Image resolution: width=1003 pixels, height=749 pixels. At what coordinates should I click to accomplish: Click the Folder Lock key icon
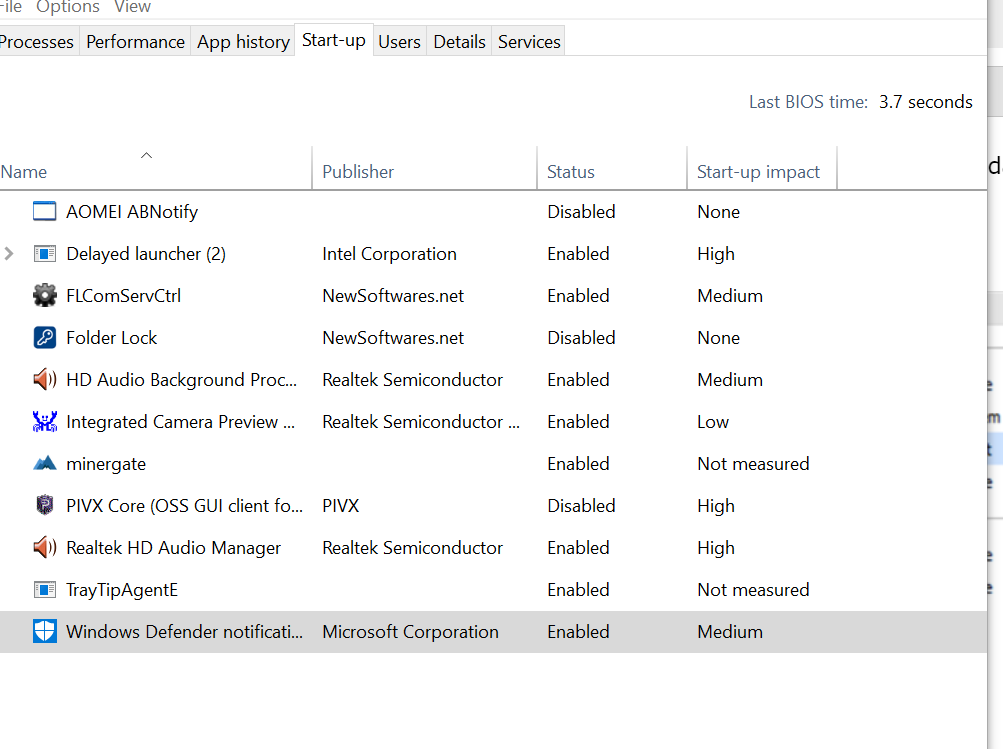pyautogui.click(x=45, y=338)
